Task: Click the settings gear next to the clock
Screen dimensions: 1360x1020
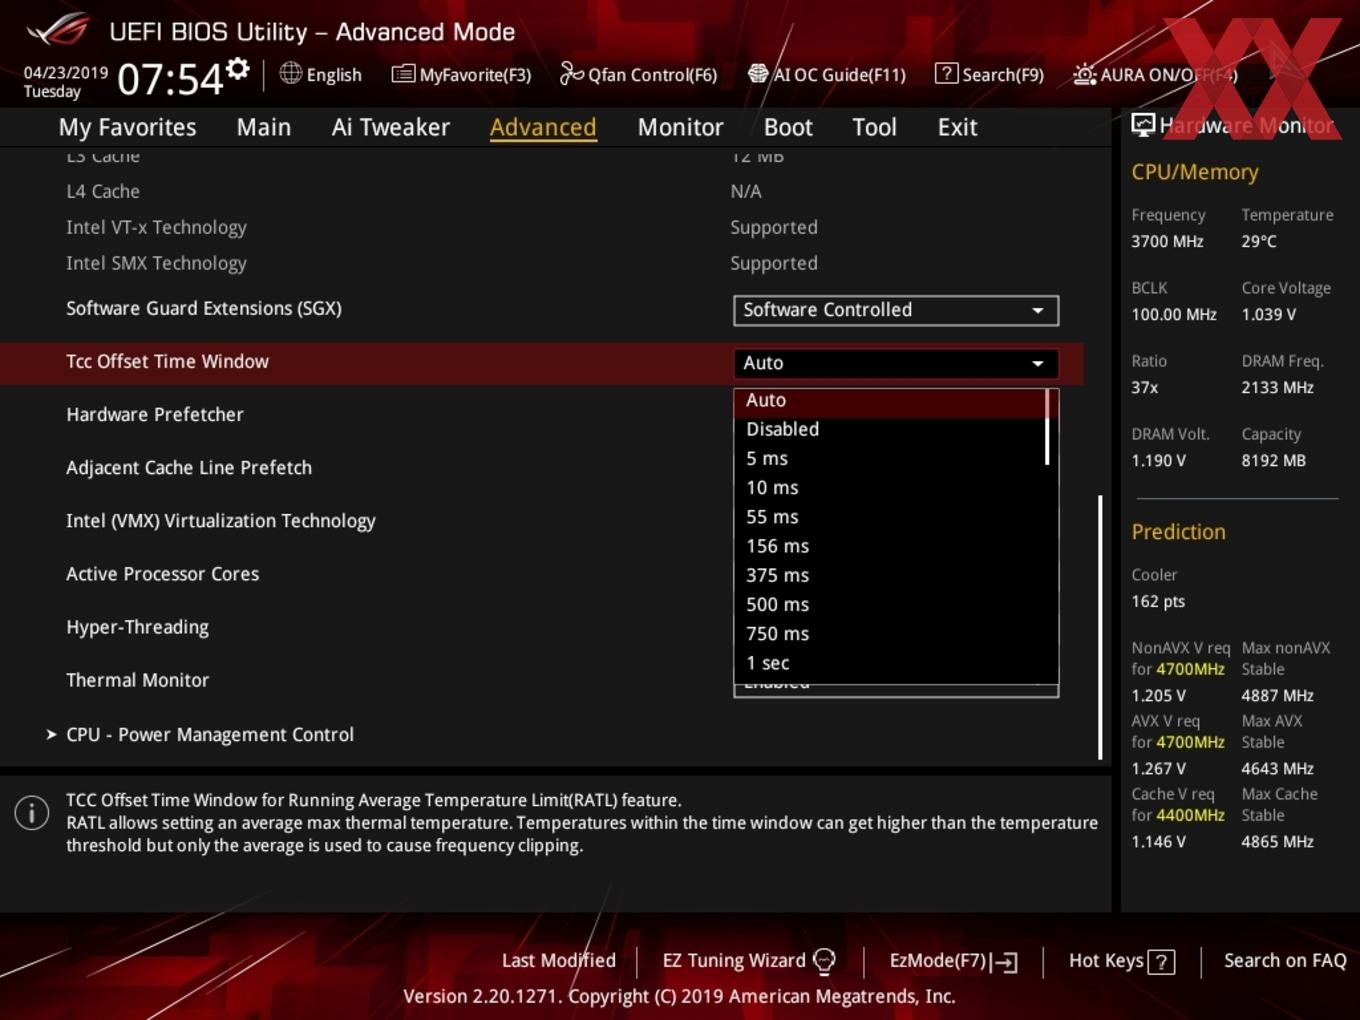Action: 238,69
